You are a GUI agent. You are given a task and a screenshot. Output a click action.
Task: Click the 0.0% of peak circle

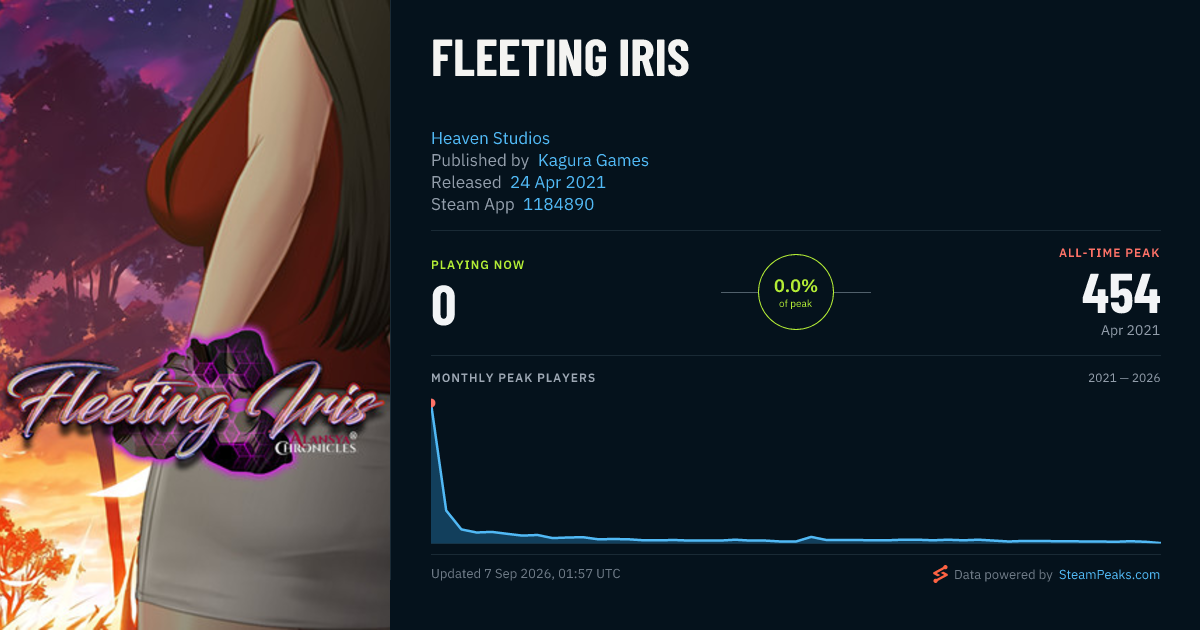point(796,292)
